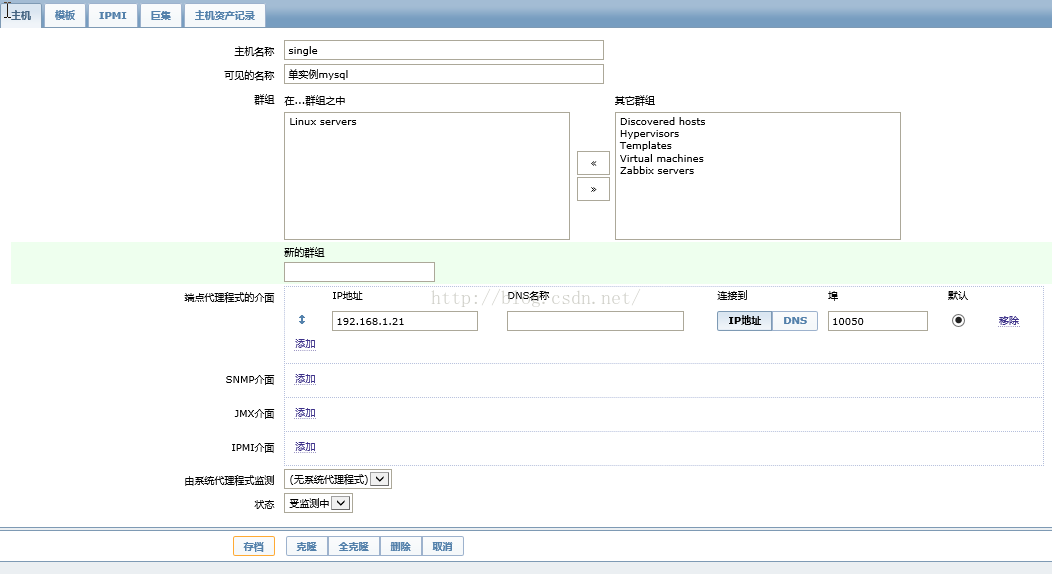The image size is (1052, 574).
Task: Select the 默认 radio button
Action: coord(958,321)
